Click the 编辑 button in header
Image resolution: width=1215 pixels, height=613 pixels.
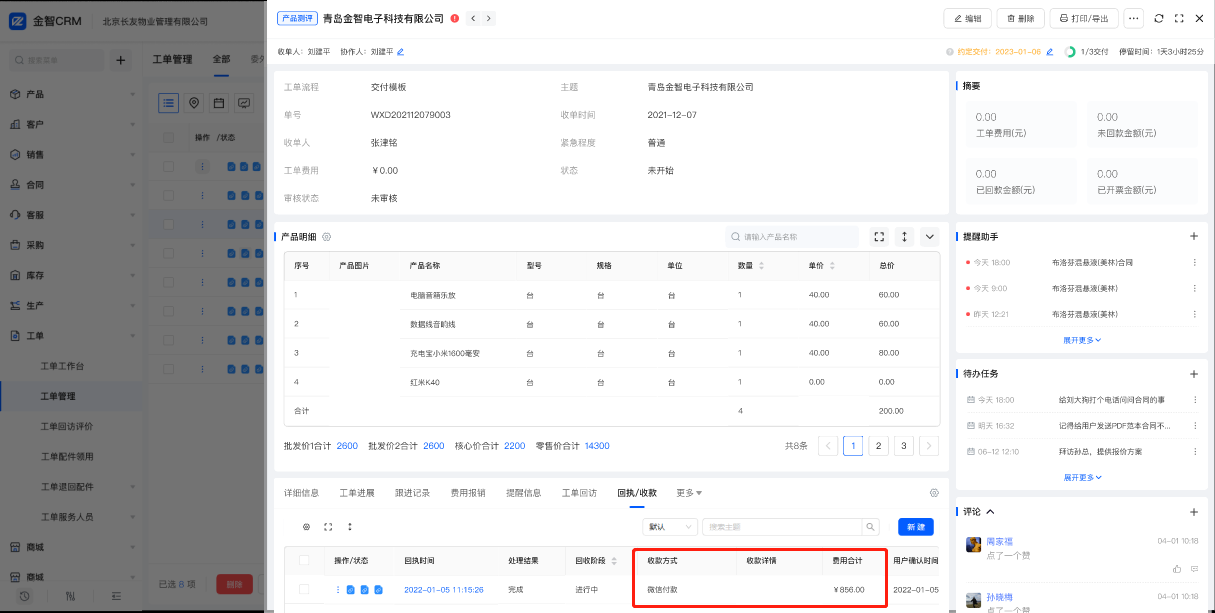(967, 18)
